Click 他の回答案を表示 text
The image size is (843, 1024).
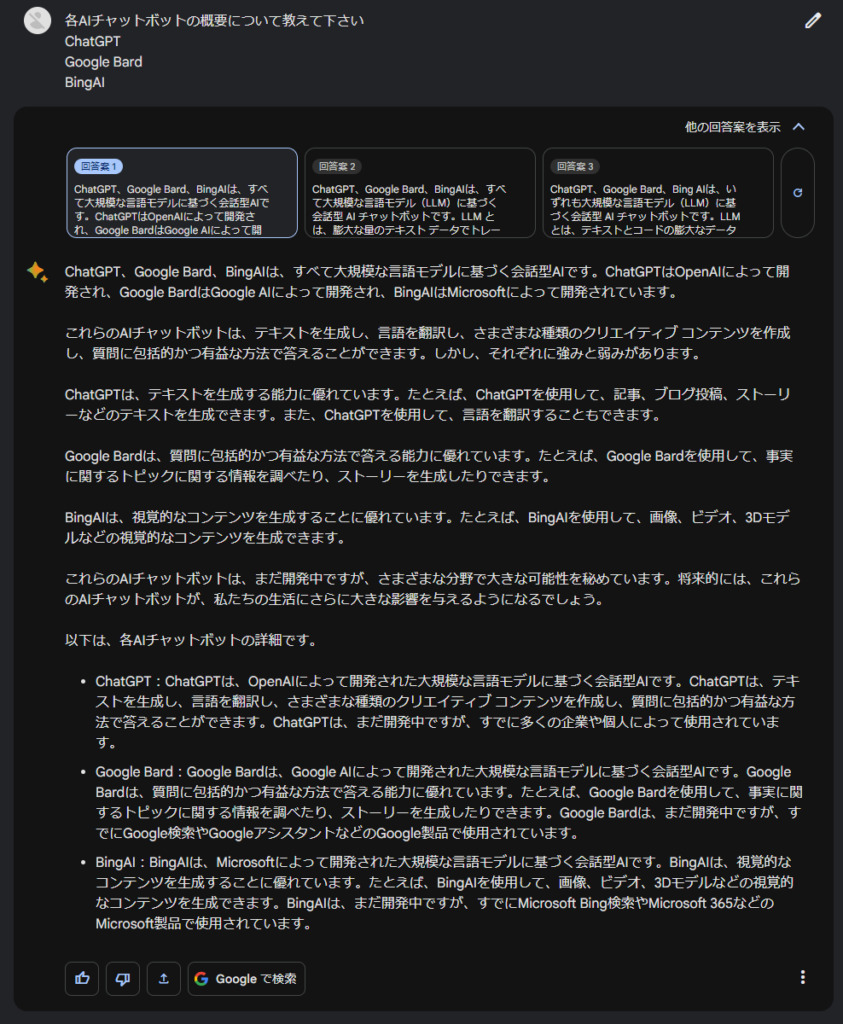tap(732, 127)
